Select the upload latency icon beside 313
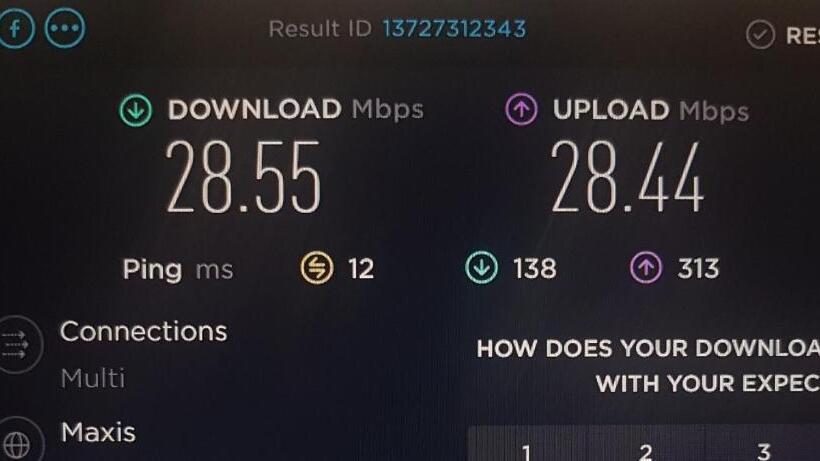This screenshot has height=461, width=820. point(646,268)
